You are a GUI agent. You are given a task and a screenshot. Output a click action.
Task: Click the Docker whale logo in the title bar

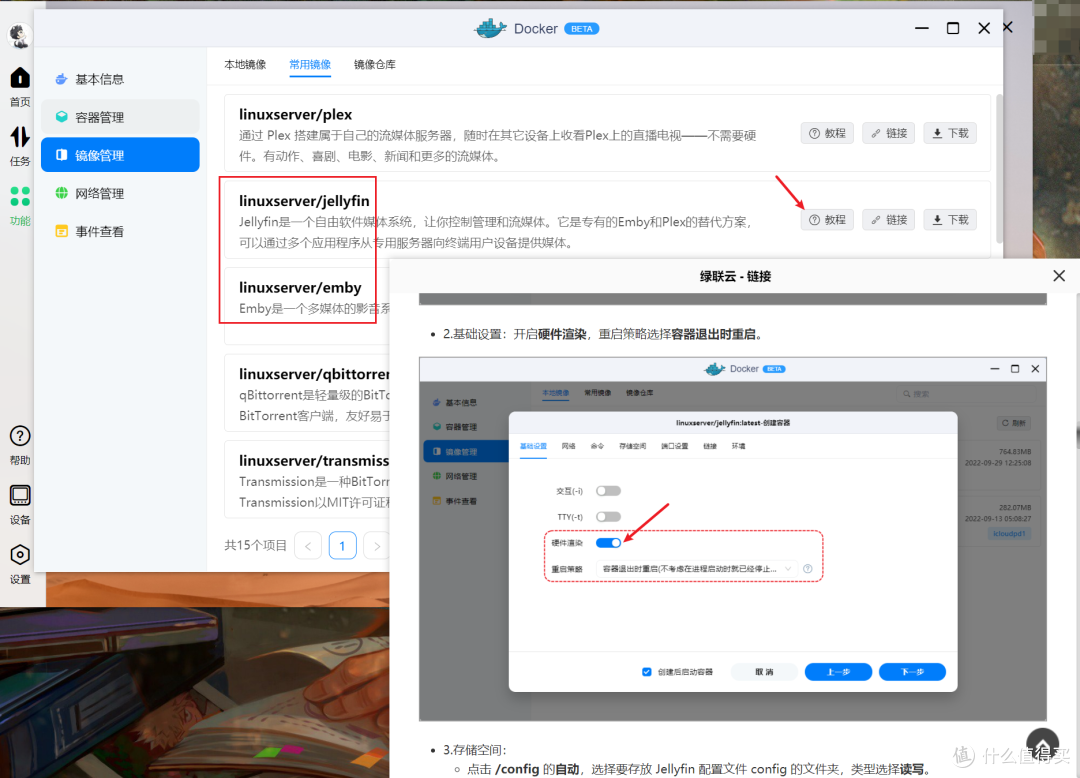click(x=490, y=28)
